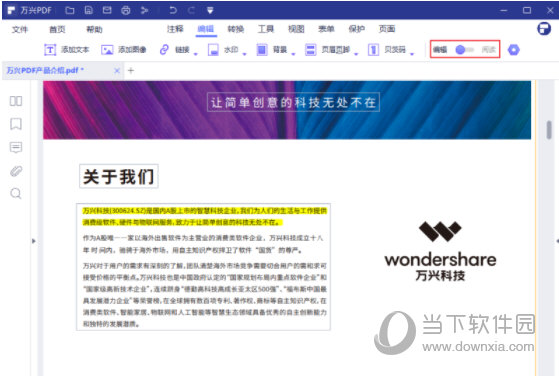Open the attachments paperclip panel
Image resolution: width=559 pixels, height=376 pixels.
click(x=16, y=171)
